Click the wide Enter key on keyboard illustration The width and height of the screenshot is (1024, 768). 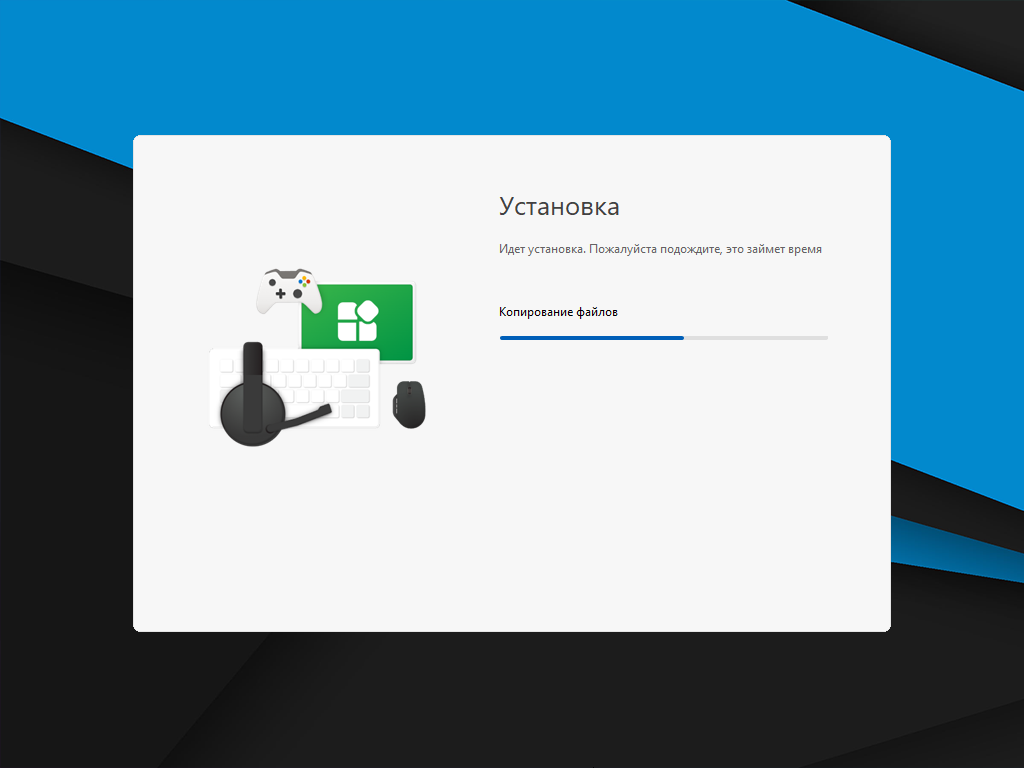point(354,396)
